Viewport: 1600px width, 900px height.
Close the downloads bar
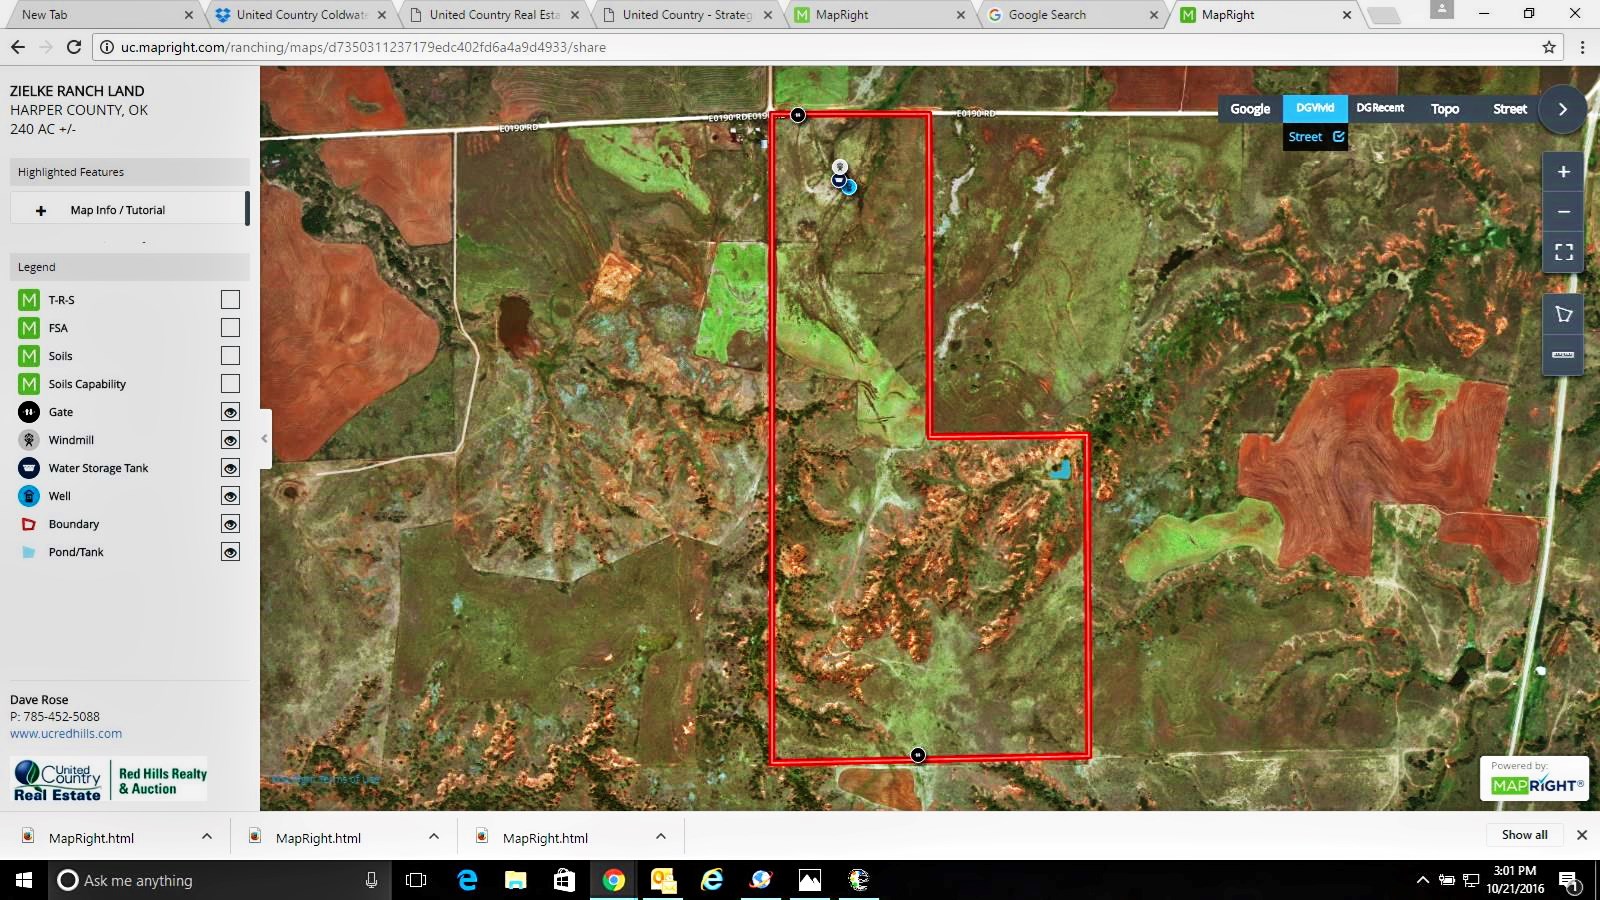point(1582,835)
